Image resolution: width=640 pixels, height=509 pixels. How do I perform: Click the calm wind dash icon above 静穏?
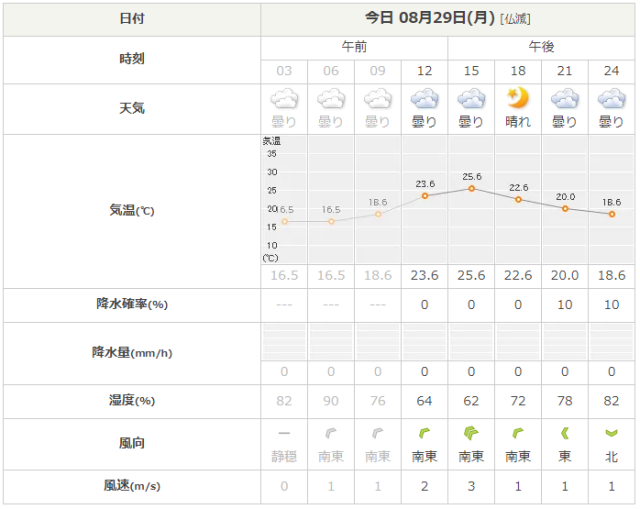coord(284,433)
